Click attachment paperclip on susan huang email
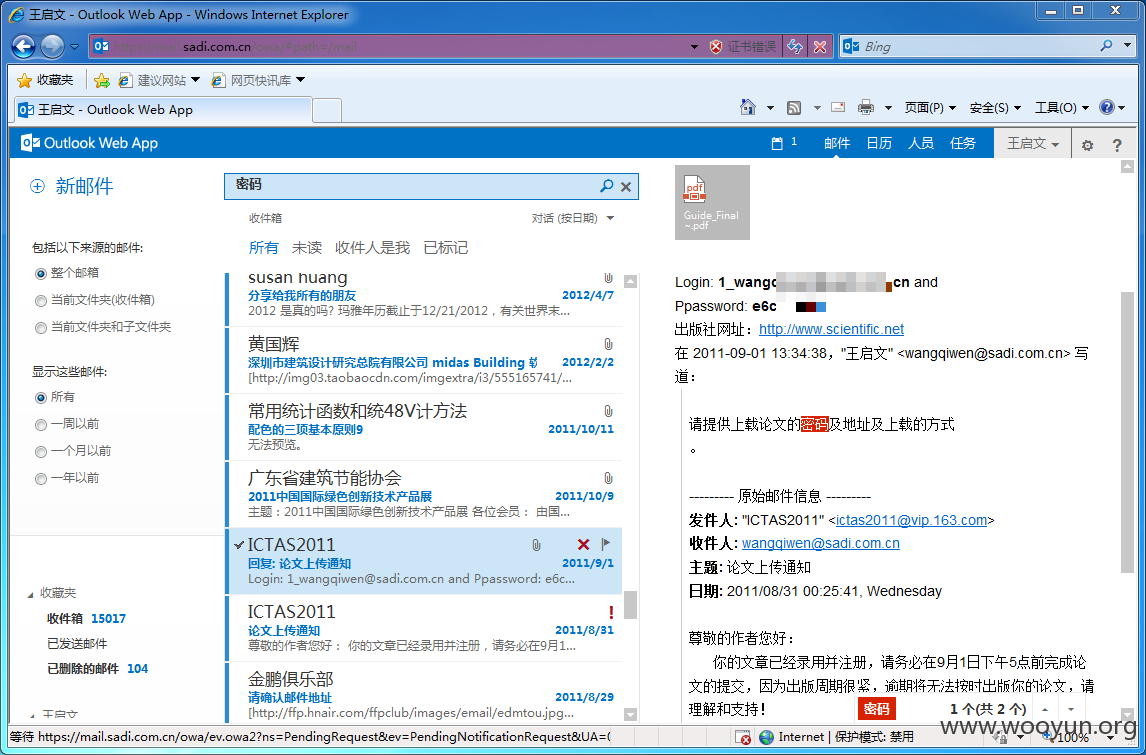 point(608,278)
